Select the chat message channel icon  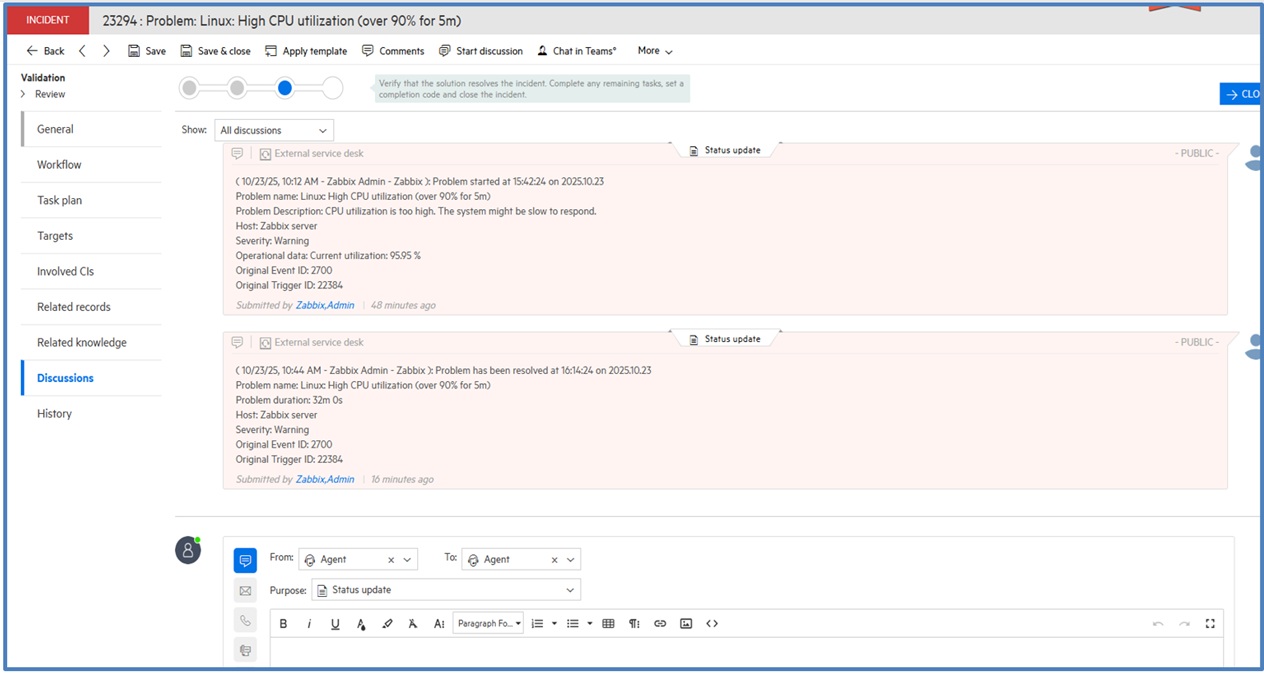tap(245, 560)
